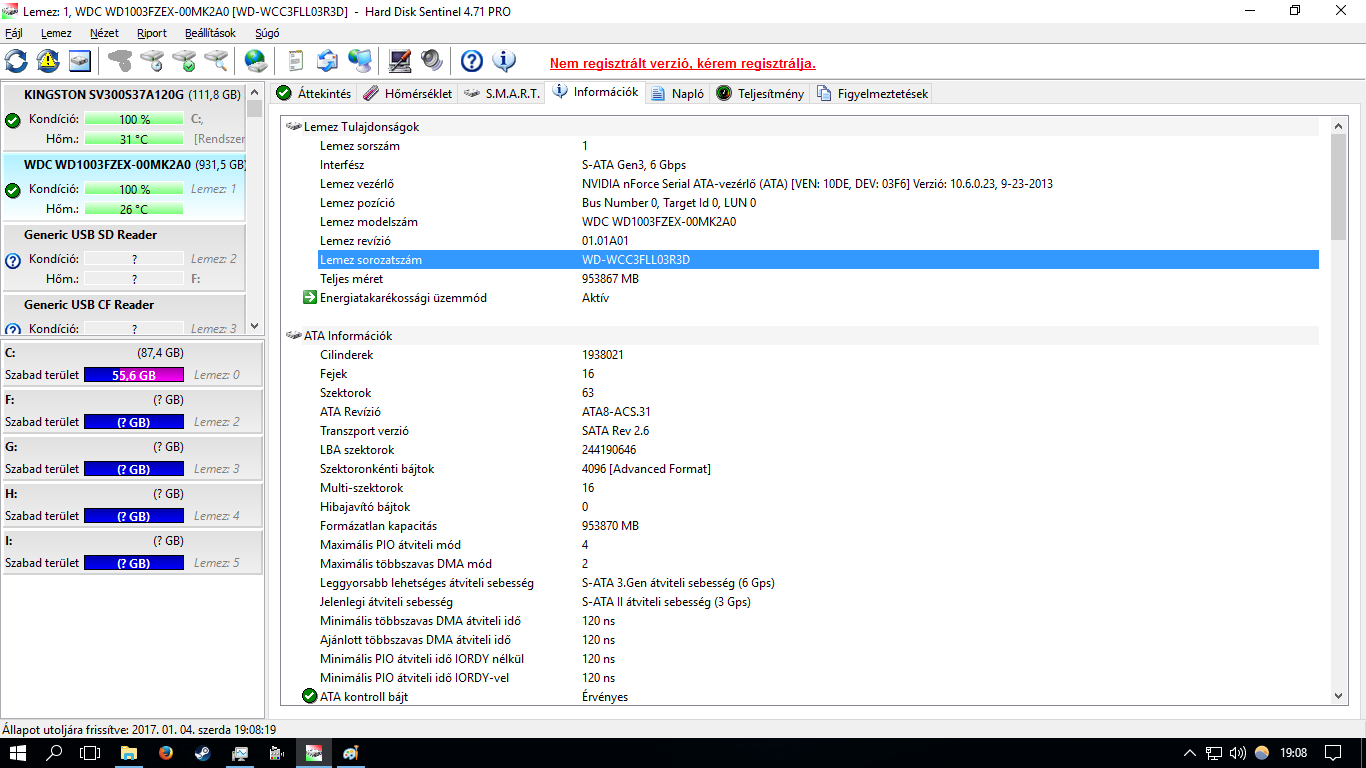Click the envelope with blue arrows icon

(328, 61)
